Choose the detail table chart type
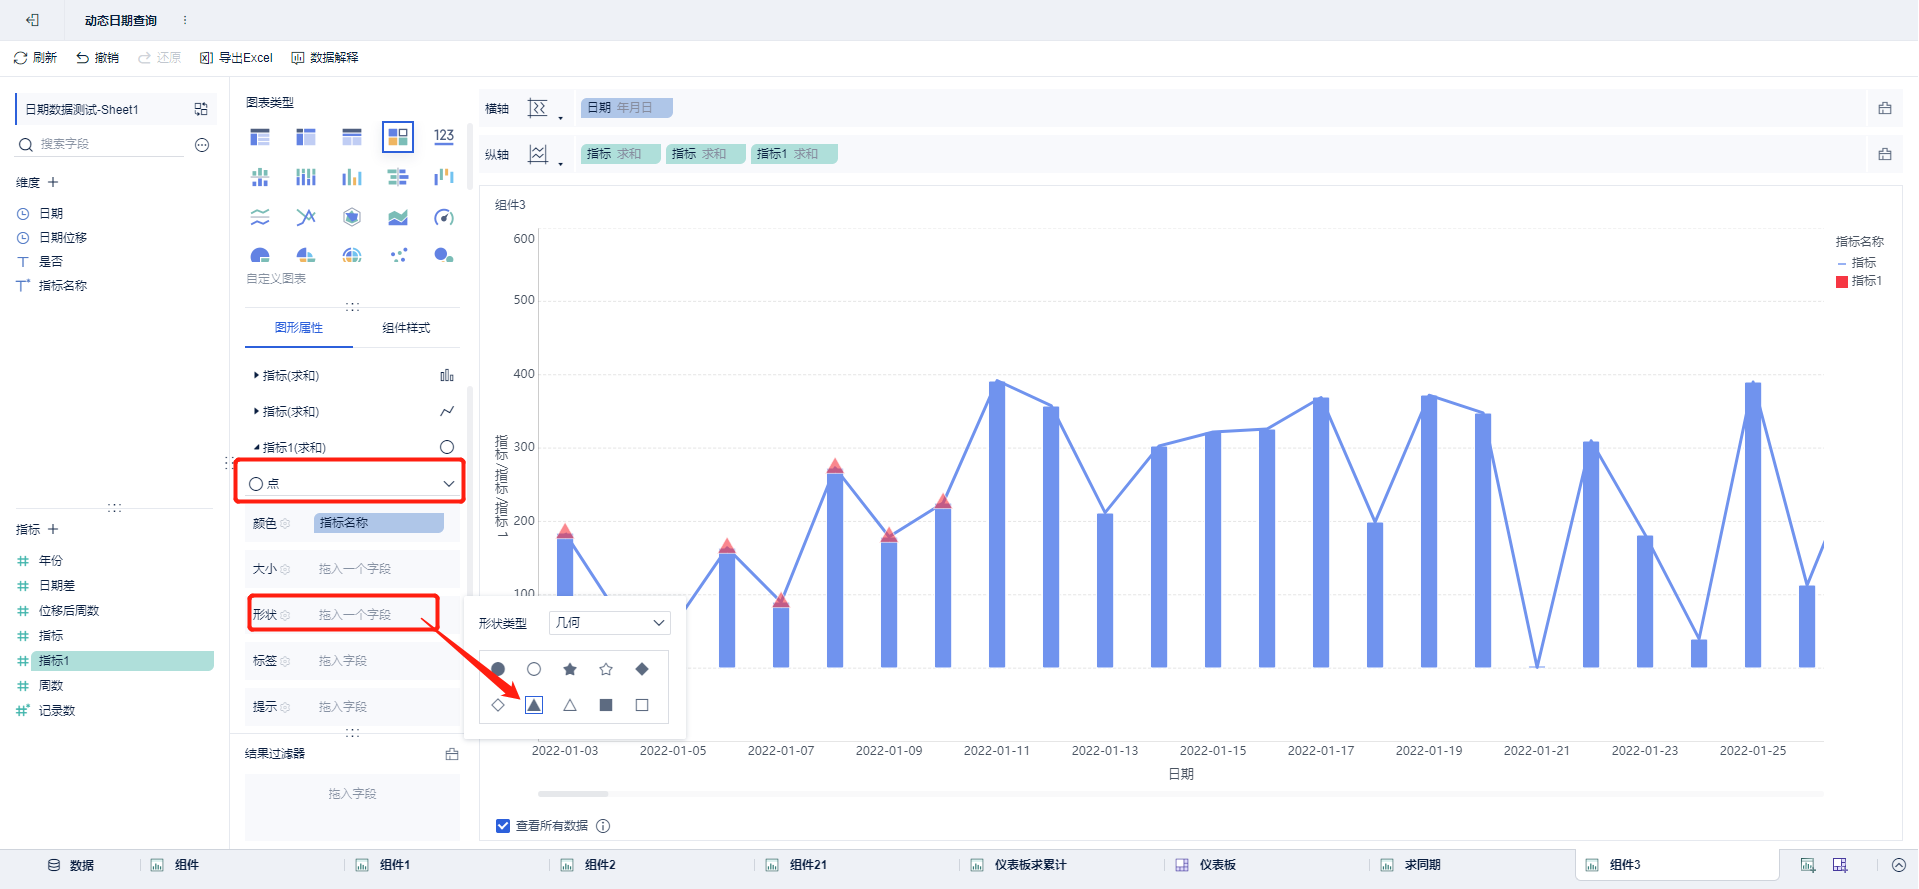This screenshot has width=1919, height=889. click(x=352, y=137)
